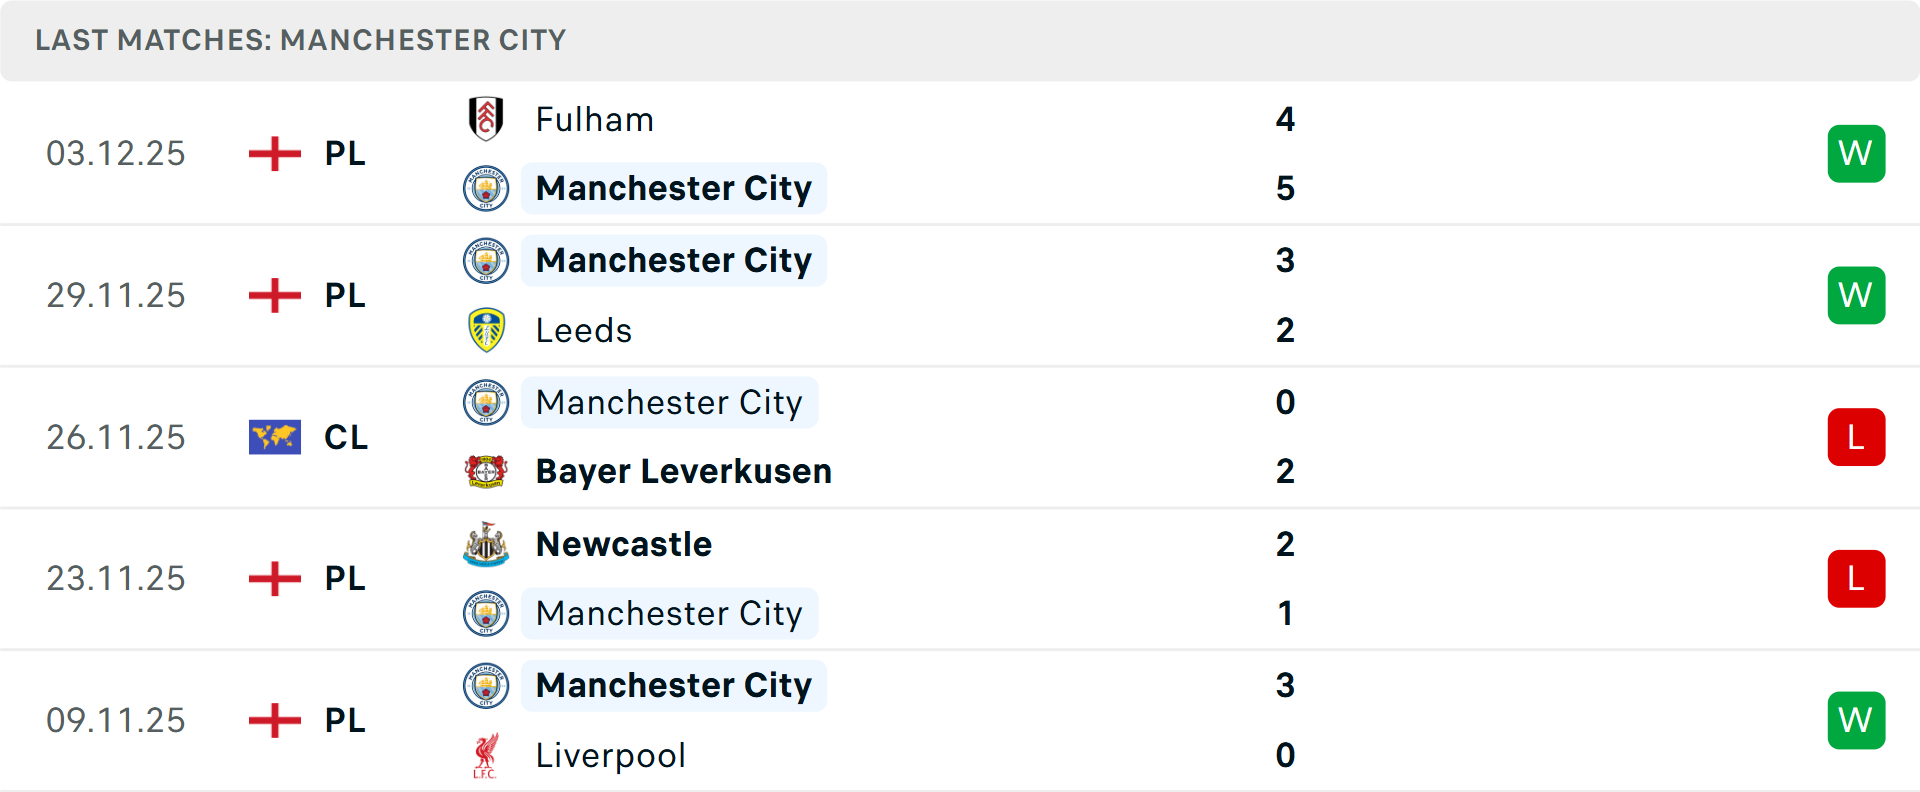
Task: Click the Liverpool club crest
Action: [x=486, y=755]
